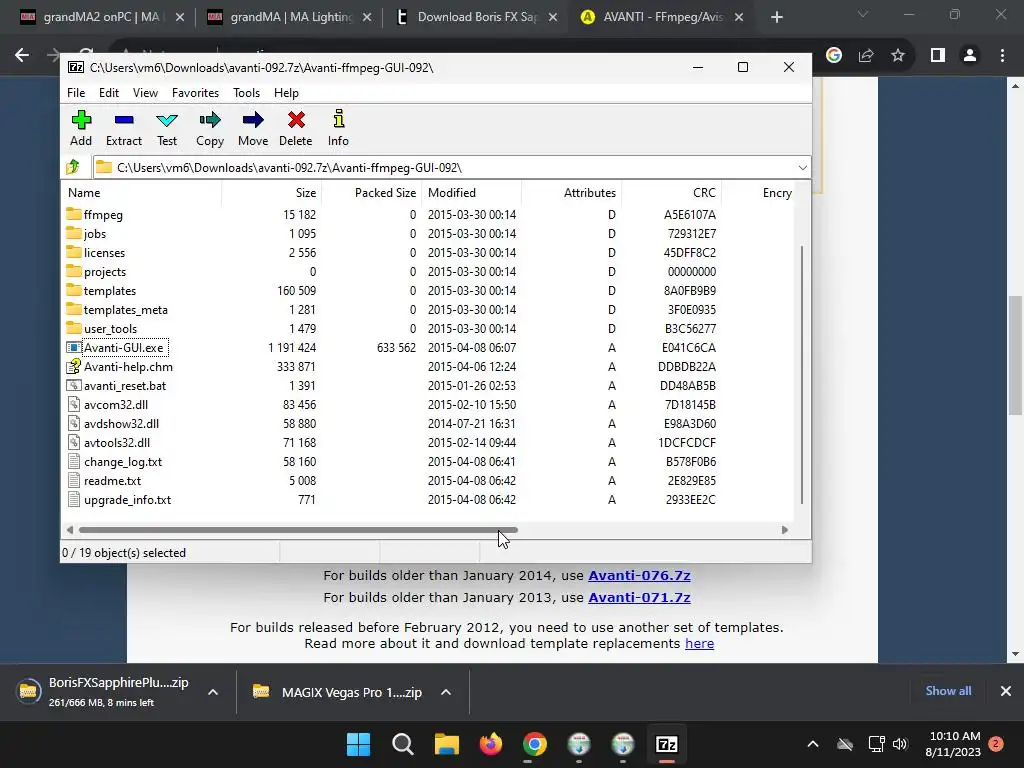Select the user_tools folder
Screen dimensions: 1024x768
[110, 328]
